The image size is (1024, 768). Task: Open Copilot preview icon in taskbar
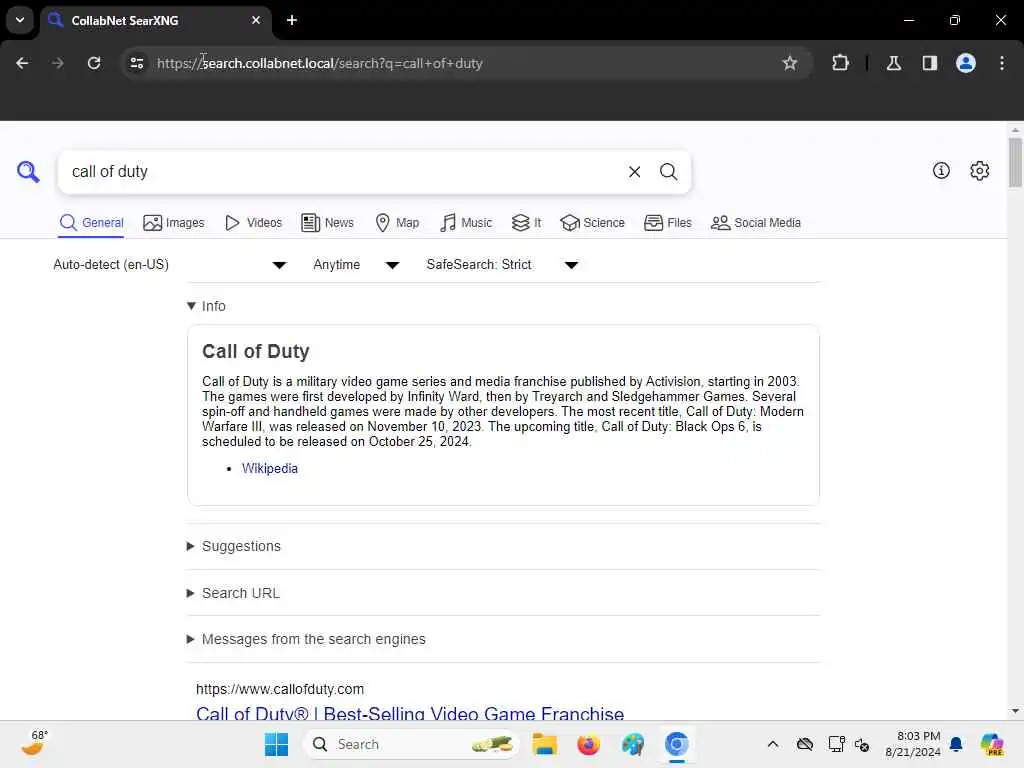pyautogui.click(x=992, y=744)
